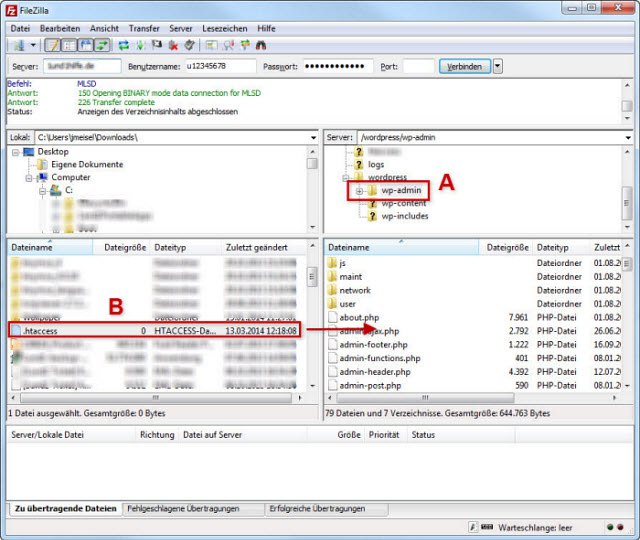Click the Verbinden button
The height and width of the screenshot is (540, 640).
tap(465, 67)
